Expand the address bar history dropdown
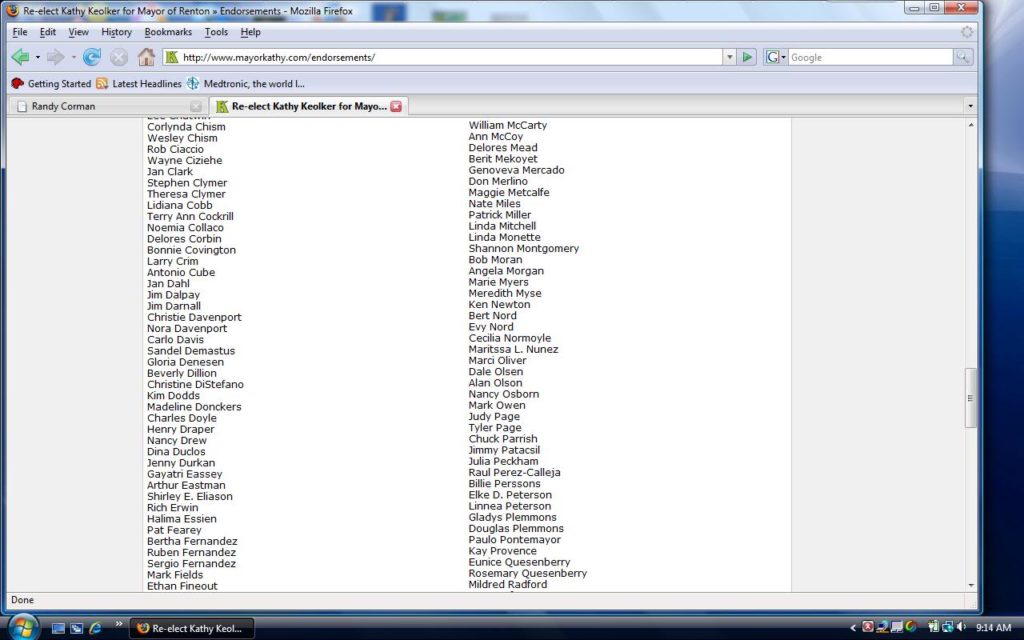 728,57
